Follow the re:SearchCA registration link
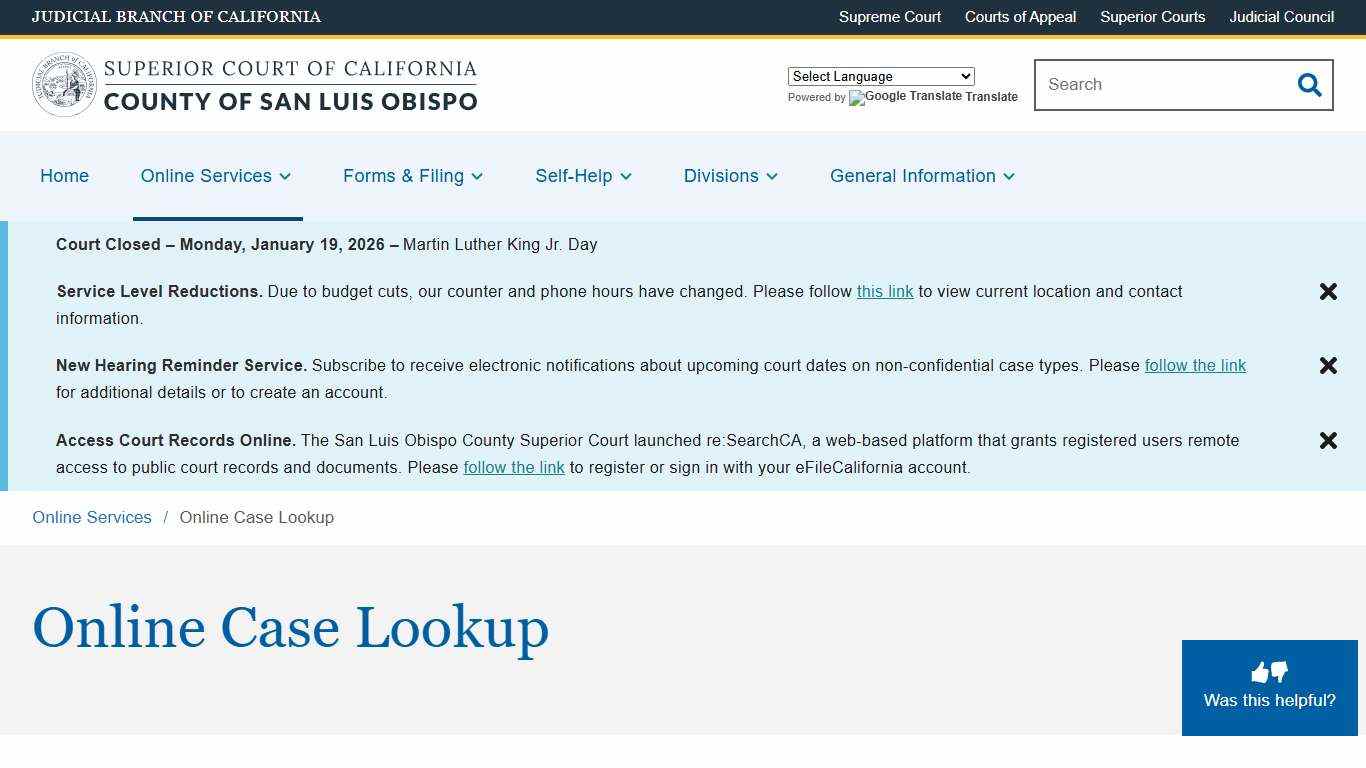1366x768 pixels. [514, 467]
